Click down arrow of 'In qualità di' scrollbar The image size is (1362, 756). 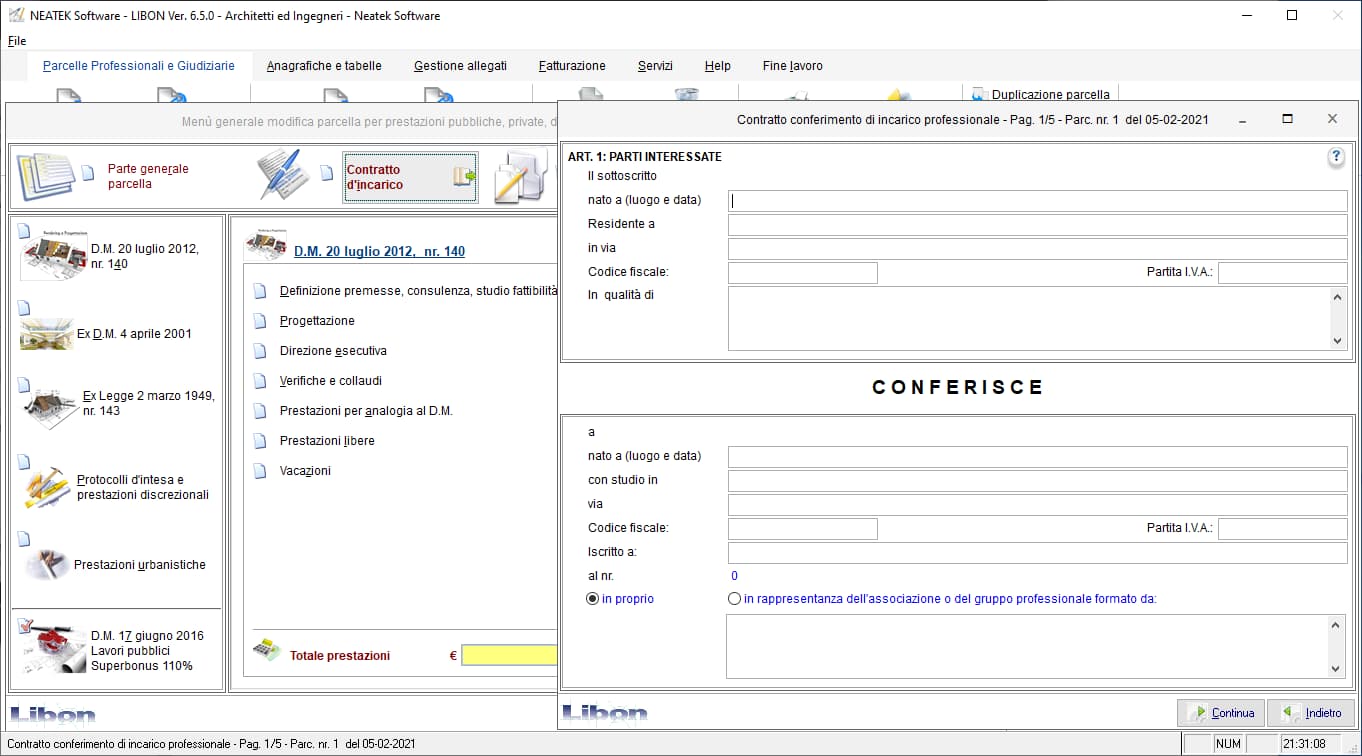coord(1339,341)
